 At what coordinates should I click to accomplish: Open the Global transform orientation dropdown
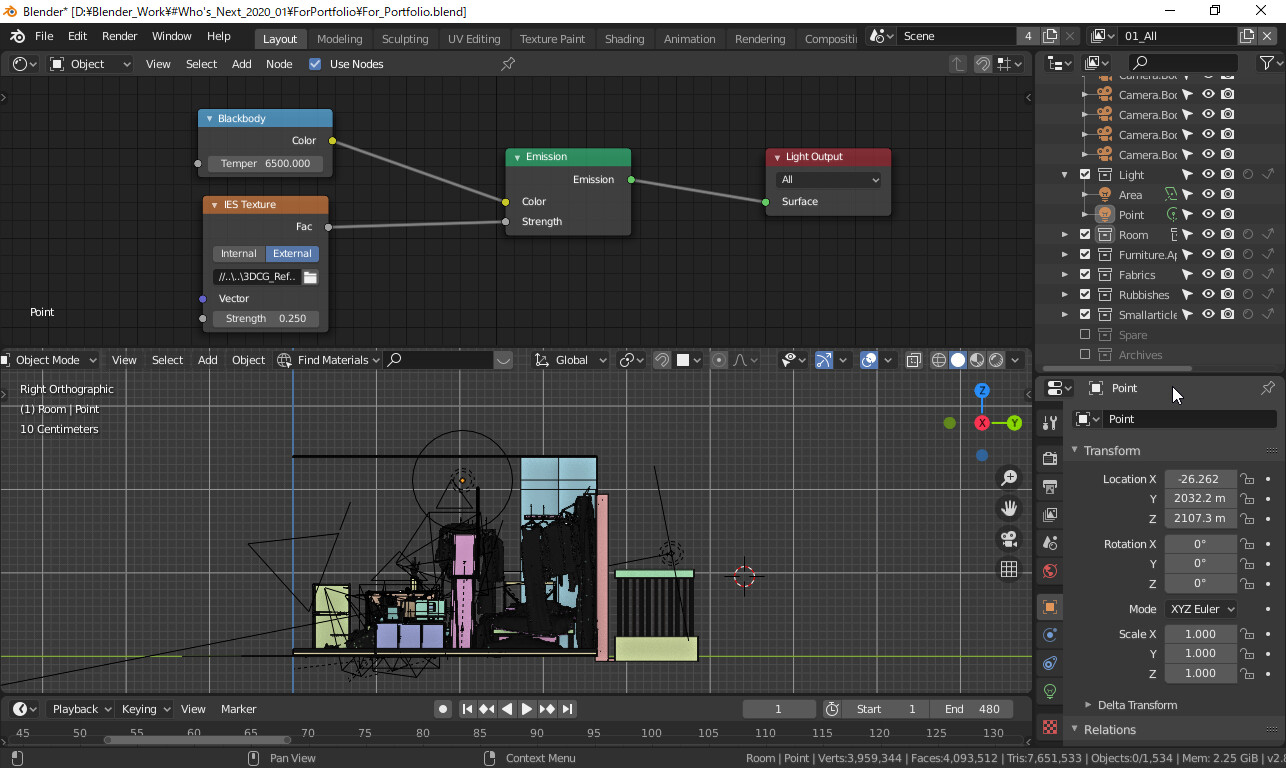[571, 360]
